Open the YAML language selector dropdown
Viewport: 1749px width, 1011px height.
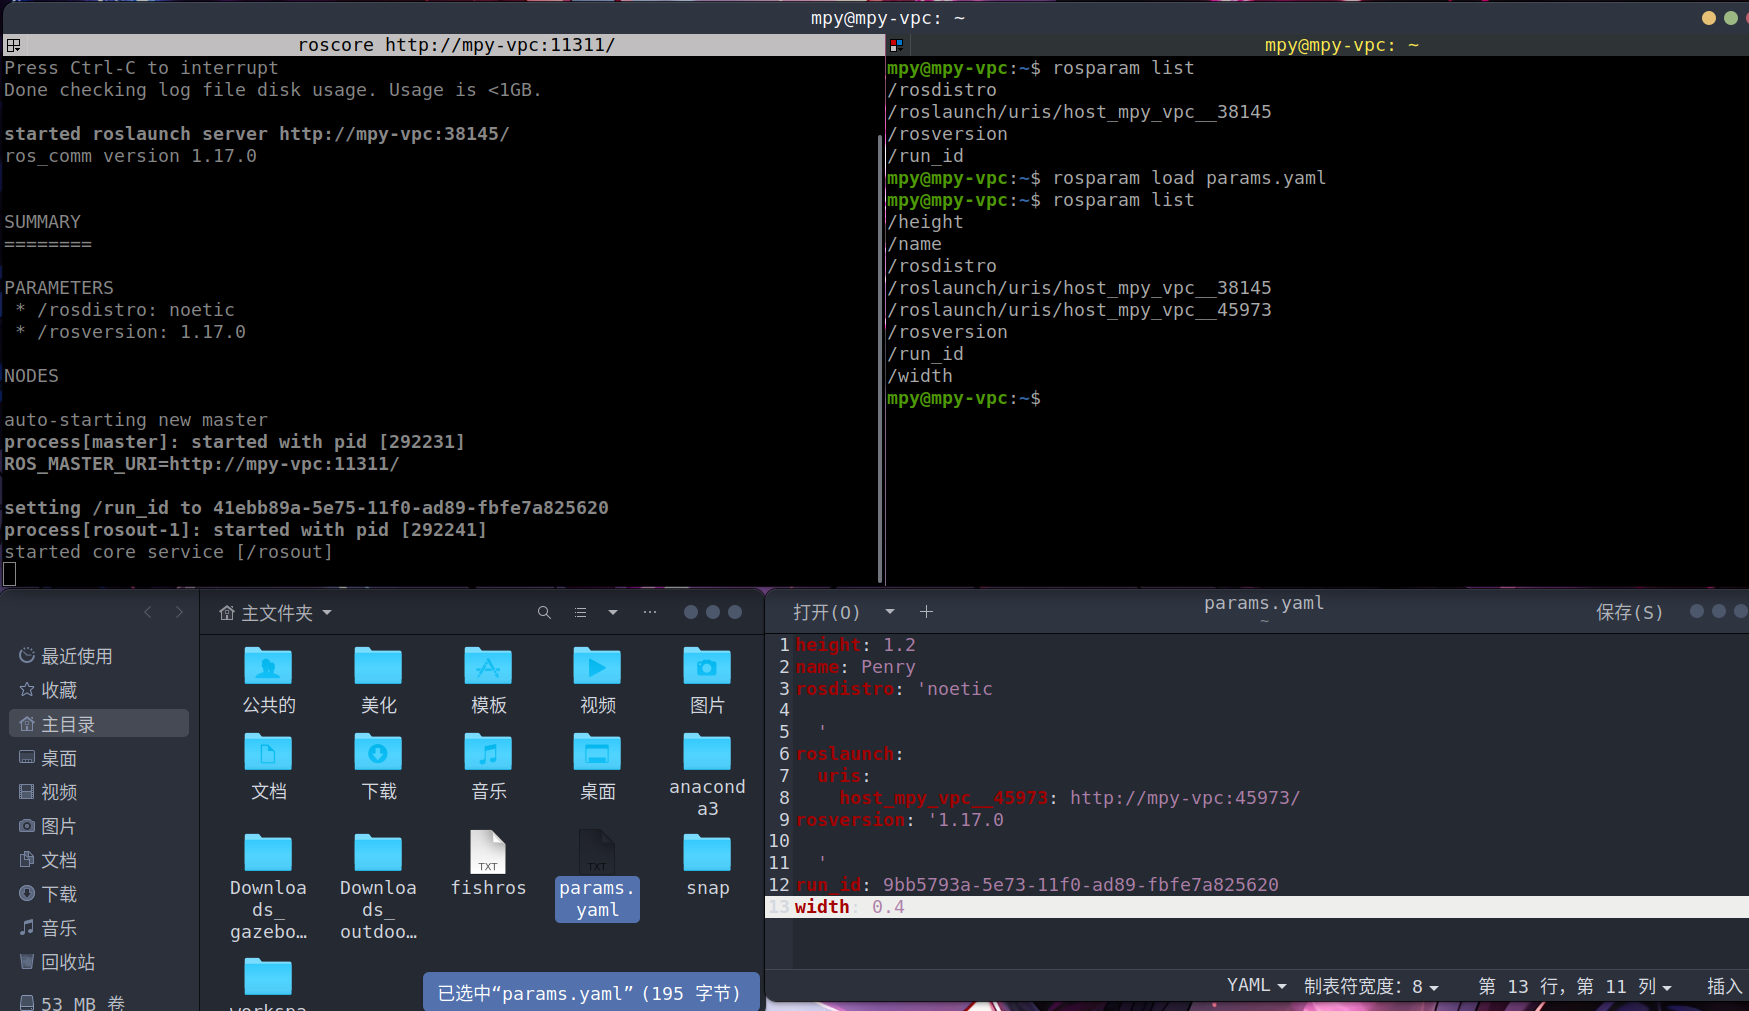[1256, 986]
